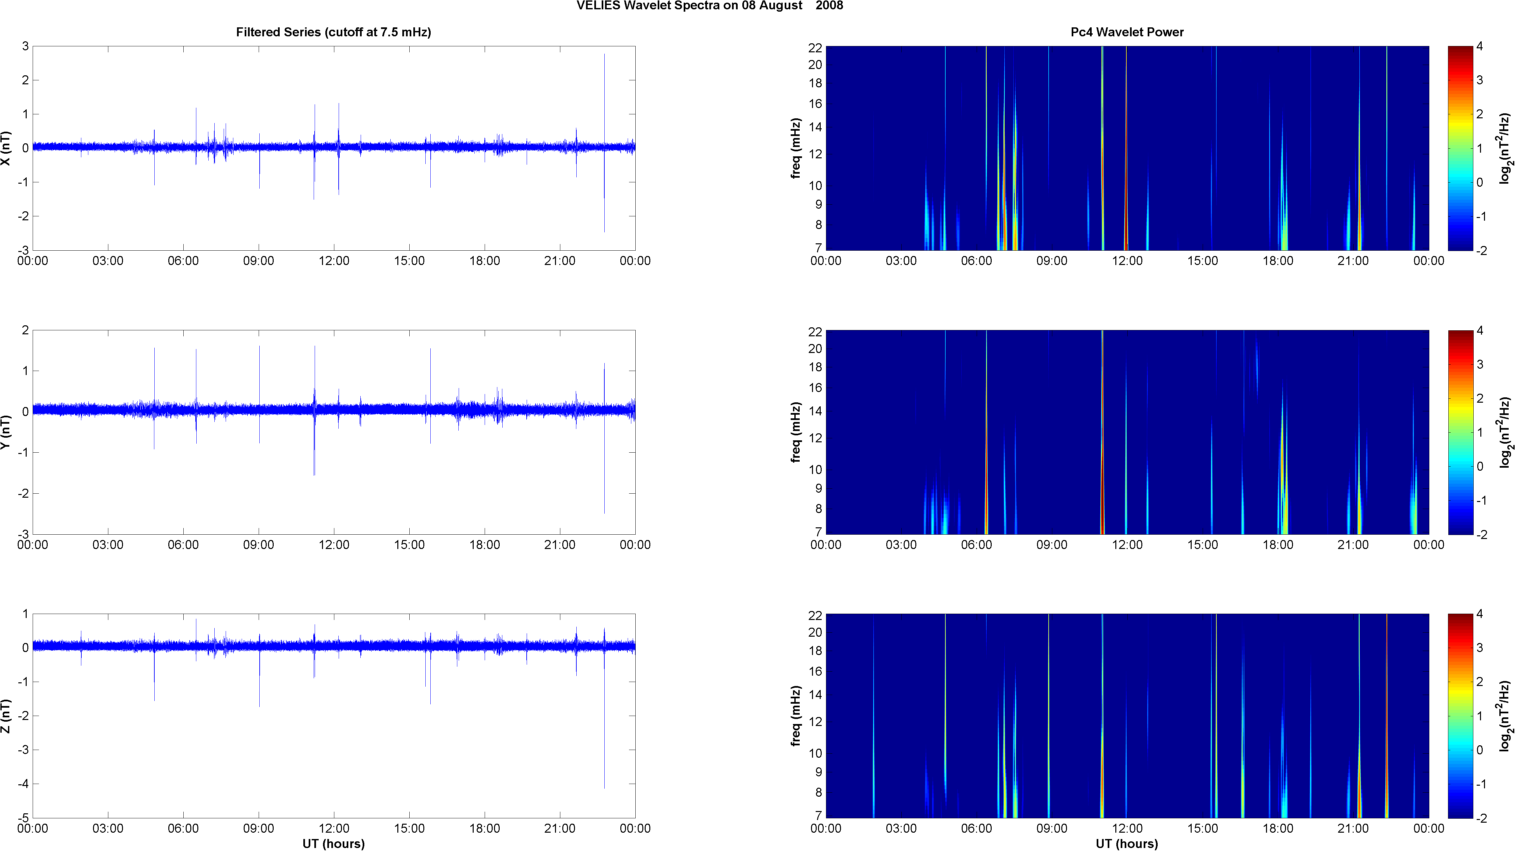Click inside the Y component filtered series plot
Screen dimensions: 1515x851
coord(334,432)
